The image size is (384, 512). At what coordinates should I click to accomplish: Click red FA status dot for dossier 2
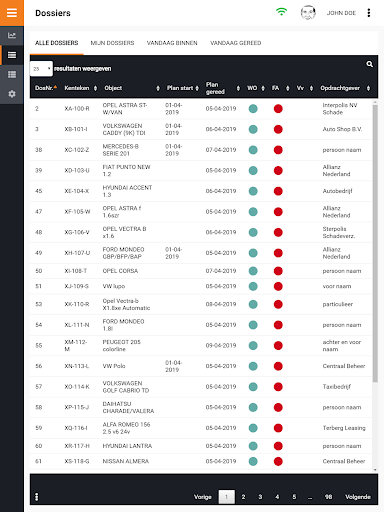click(x=278, y=109)
